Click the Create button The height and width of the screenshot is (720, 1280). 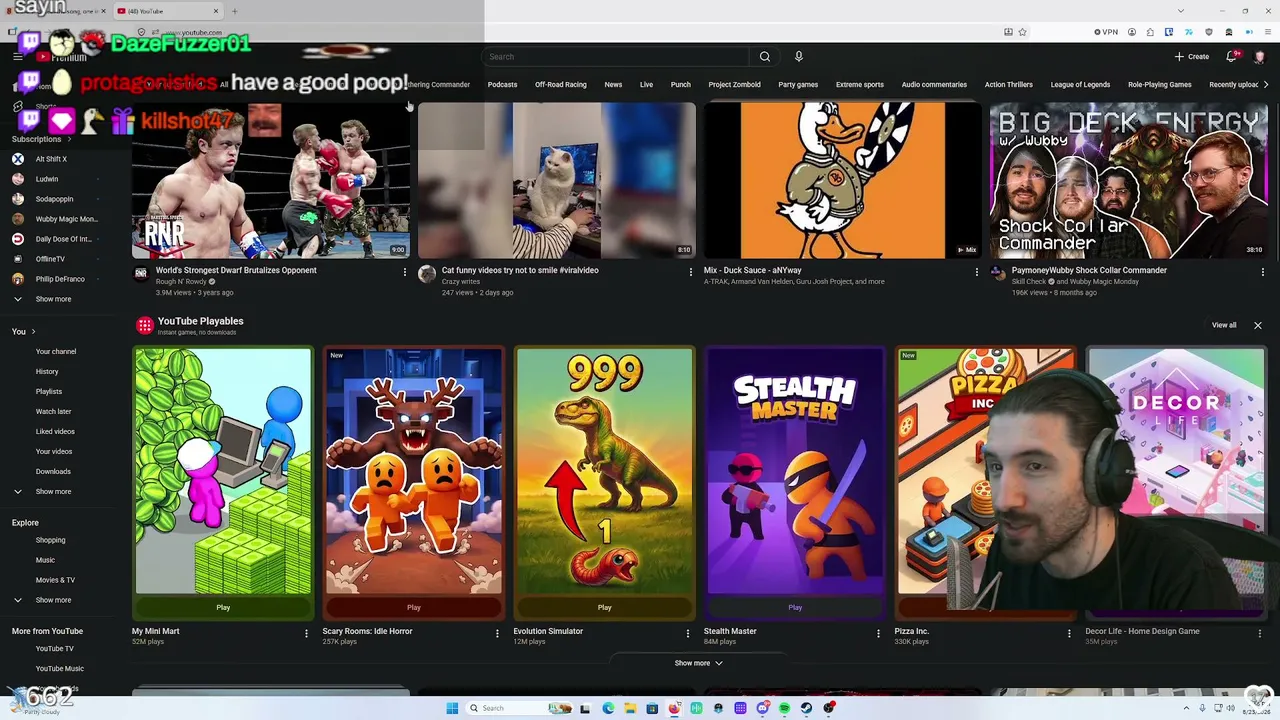1192,57
